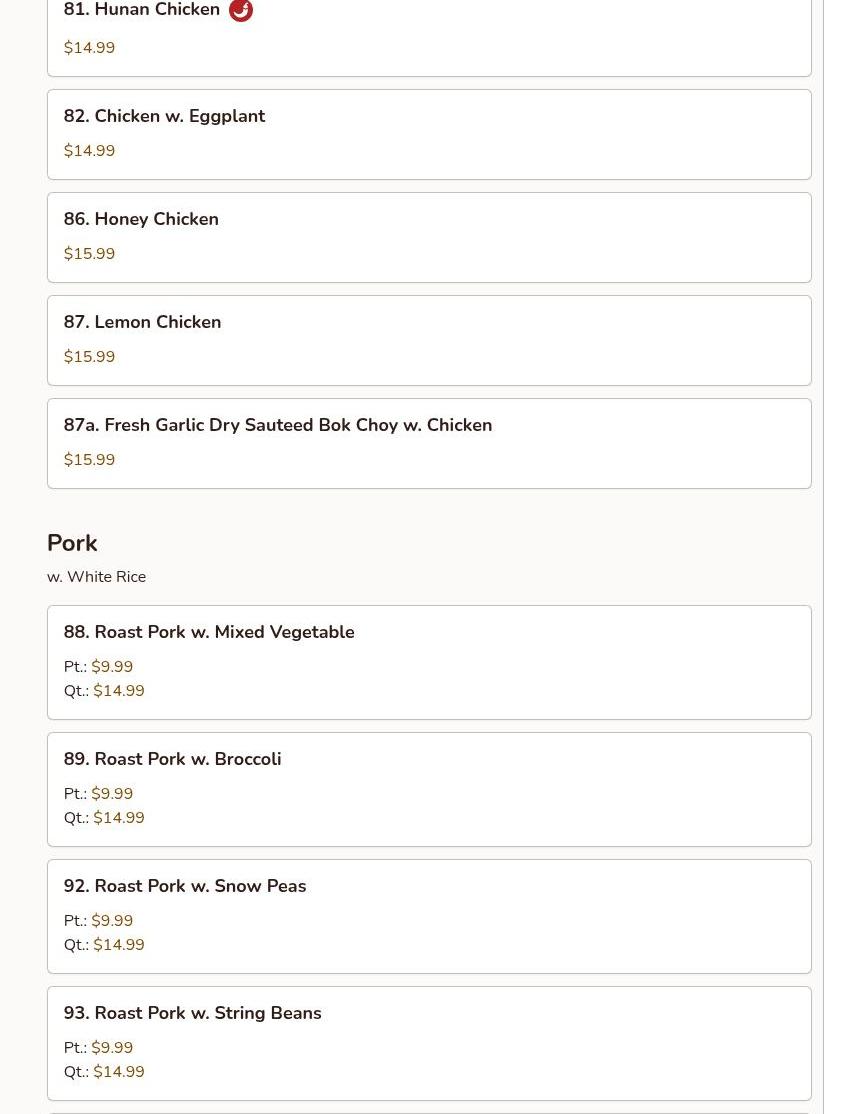Screen dimensions: 844x1114
Task: Click the $14.99 price under Hunan Chicken
Action: tap(89, 48)
